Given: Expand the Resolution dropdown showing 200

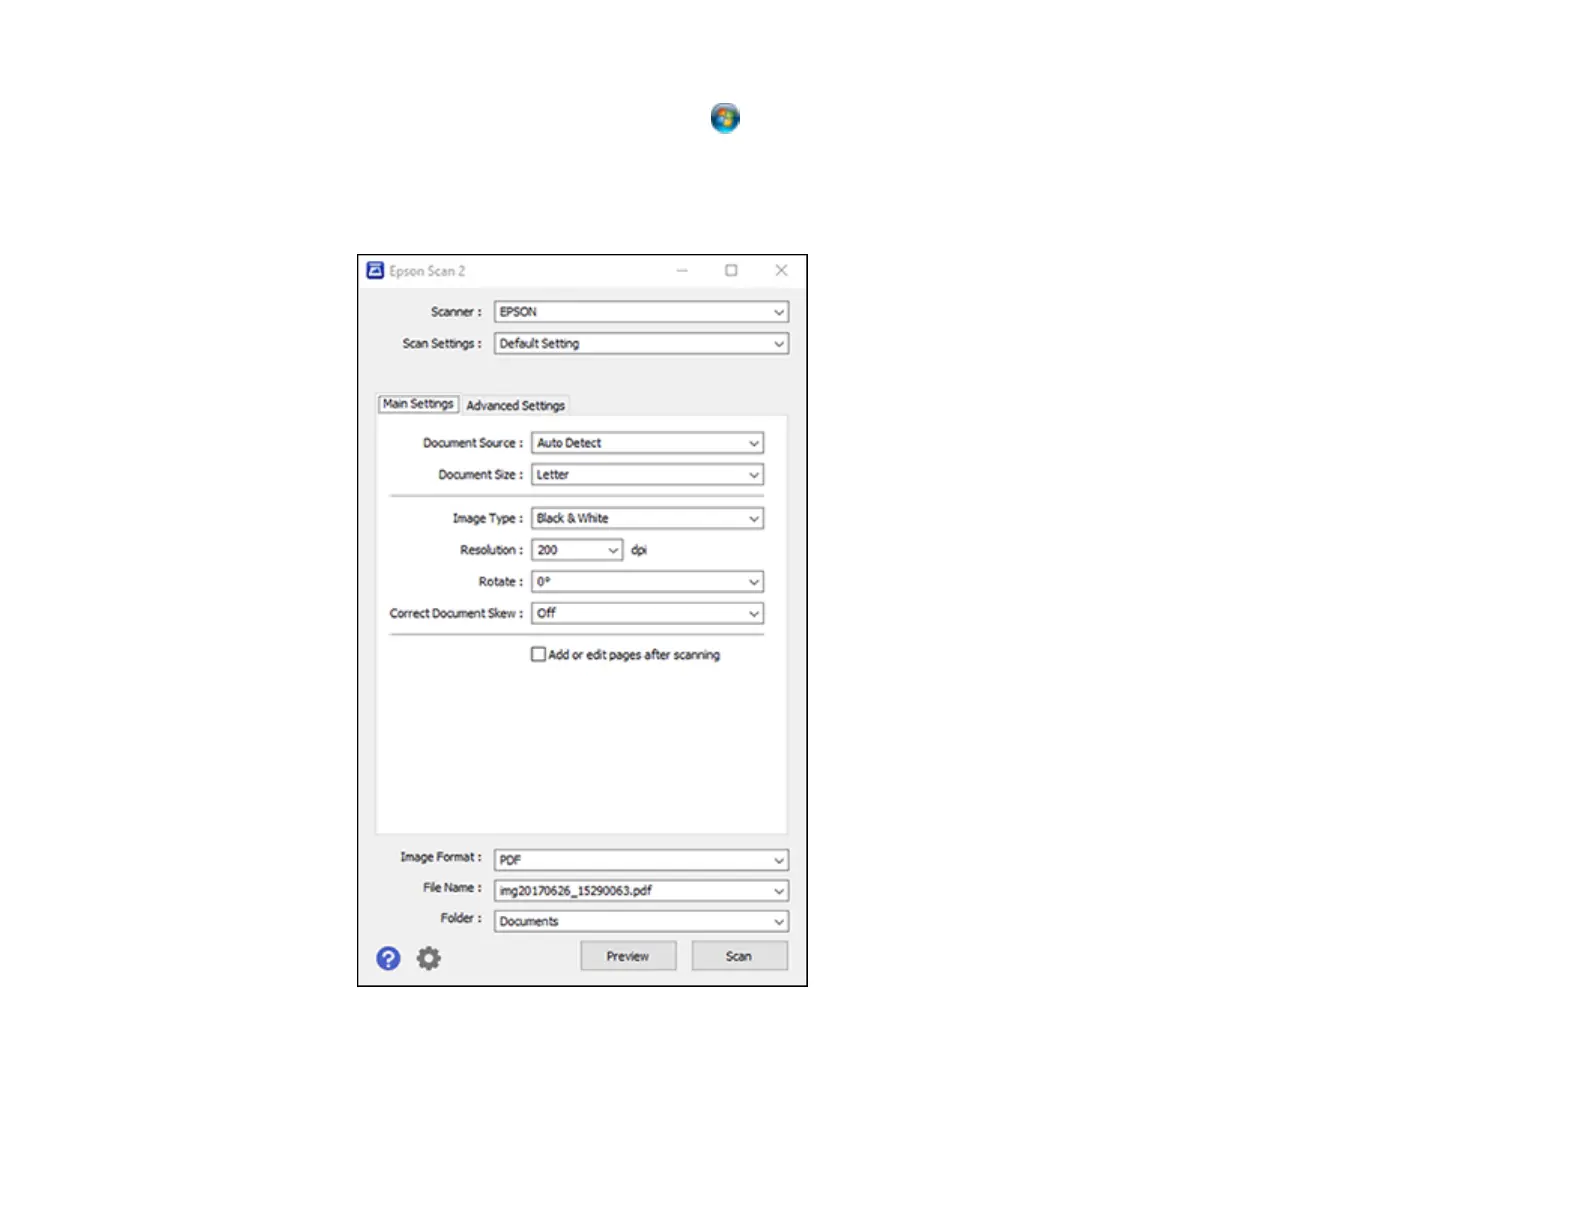Looking at the screenshot, I should (x=577, y=550).
